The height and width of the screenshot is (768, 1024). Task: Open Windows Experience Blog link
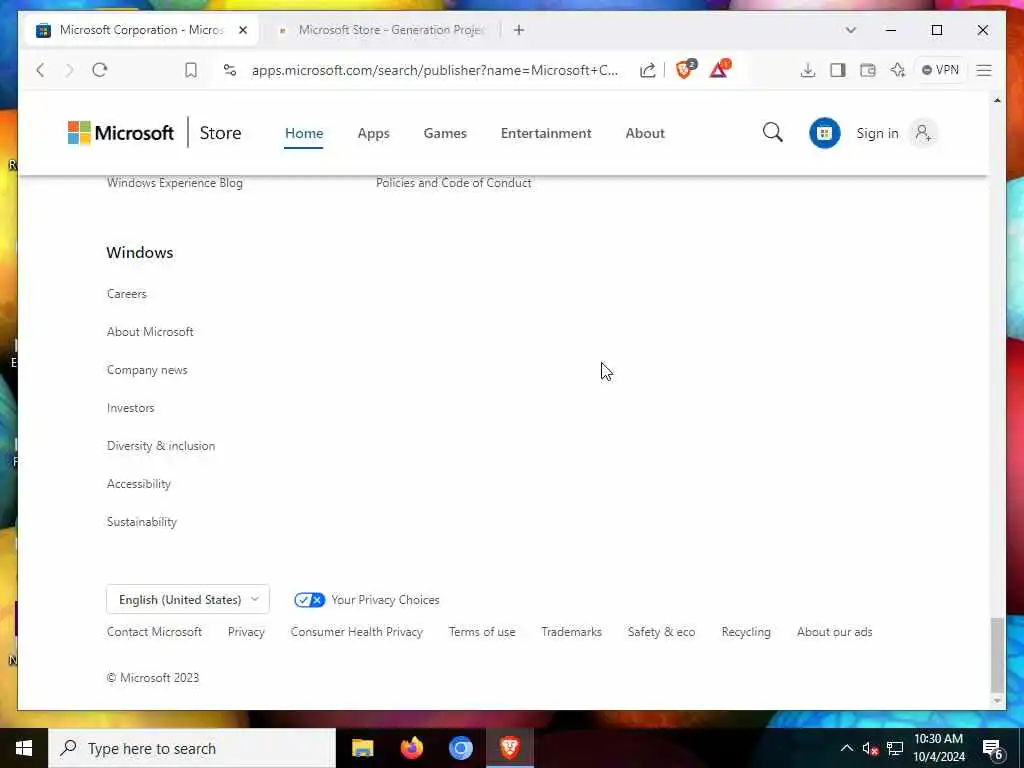coord(174,183)
